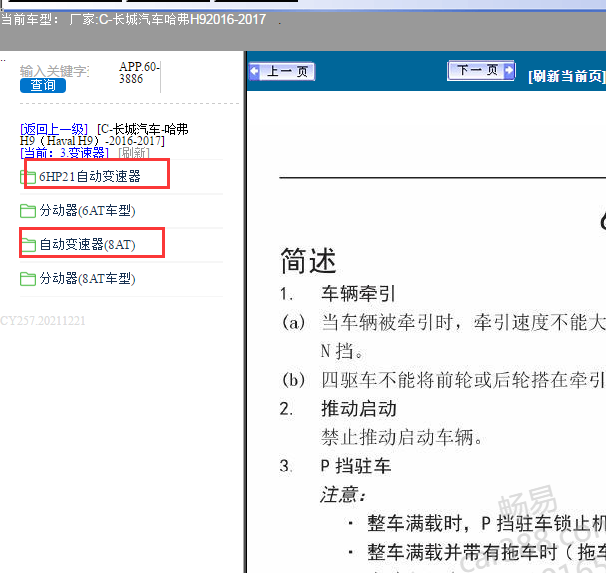
Task: Click folder icon beside 分动器(8AT车型)
Action: coord(28,279)
